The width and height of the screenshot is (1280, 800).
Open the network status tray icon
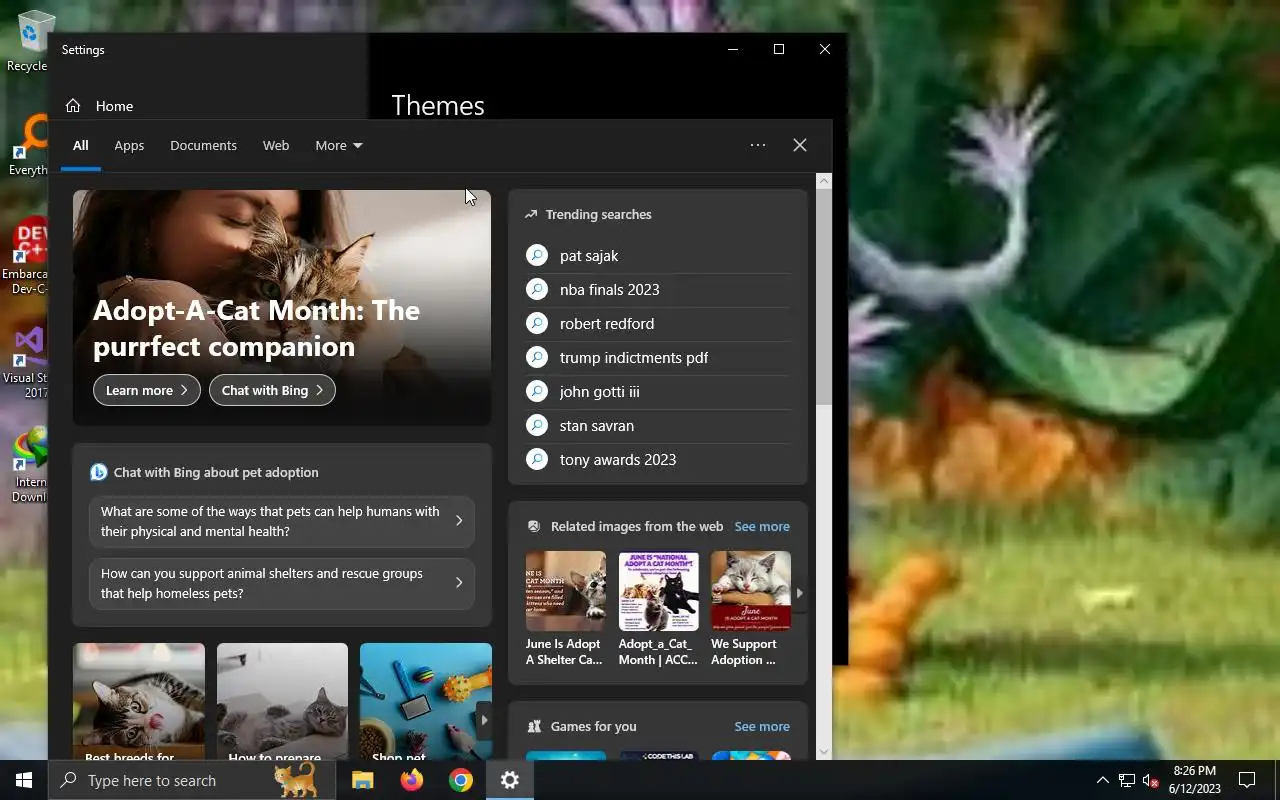pyautogui.click(x=1126, y=780)
